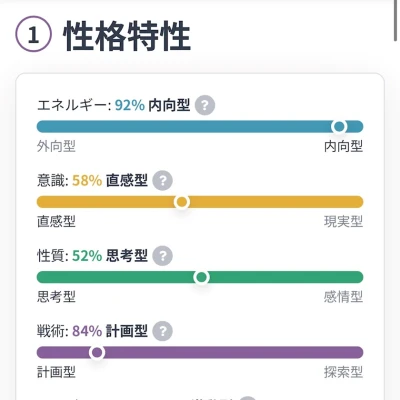Click the help icon beside 思考型 52%

163,256
